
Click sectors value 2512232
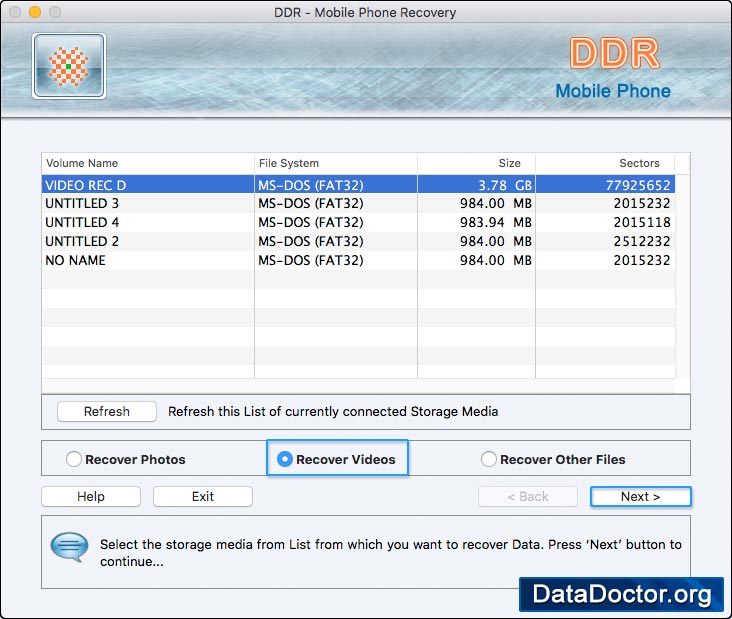pos(605,241)
